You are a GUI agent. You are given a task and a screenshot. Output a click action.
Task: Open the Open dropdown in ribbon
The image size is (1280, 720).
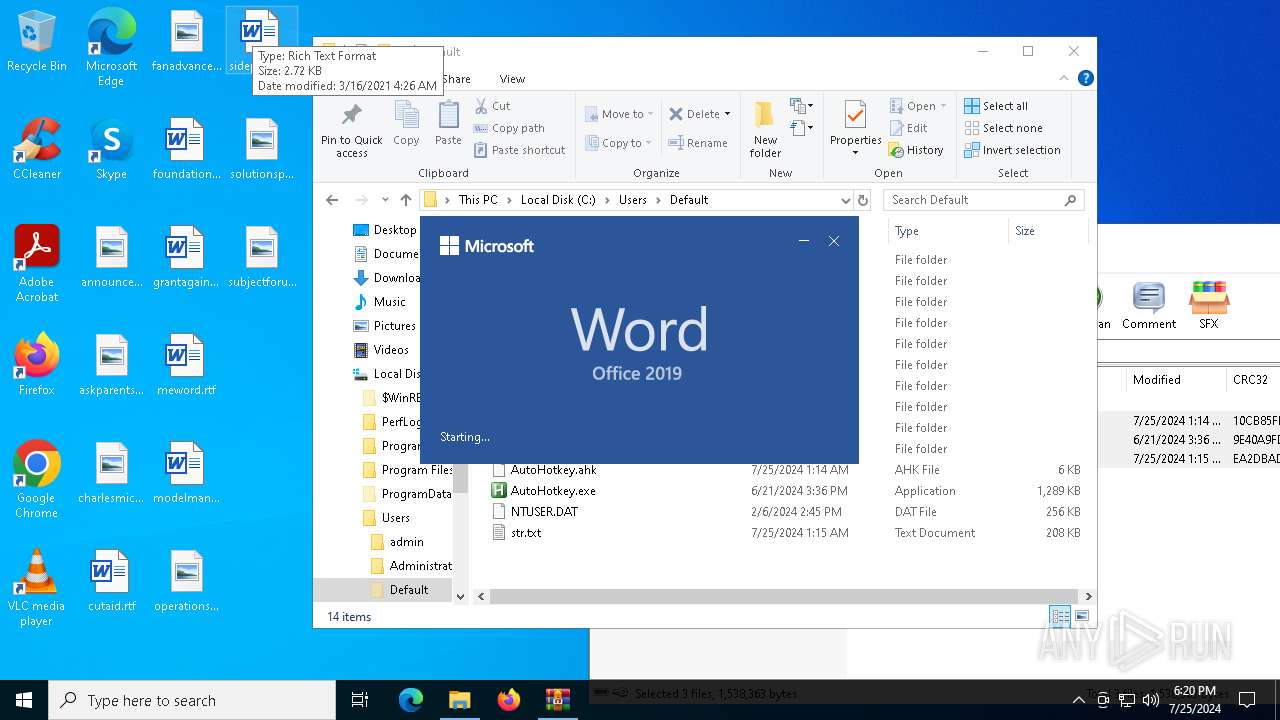point(918,106)
